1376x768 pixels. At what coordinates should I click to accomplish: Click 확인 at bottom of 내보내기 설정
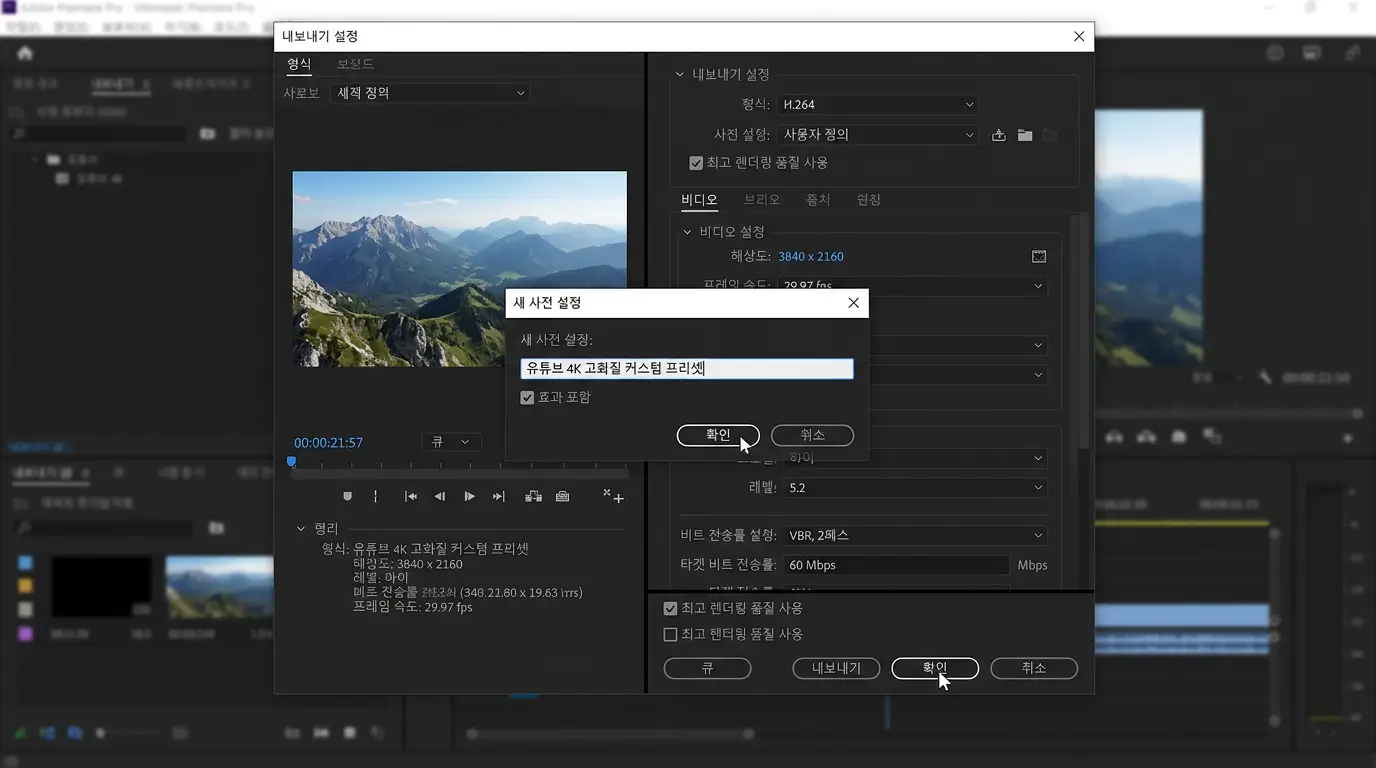click(x=935, y=668)
